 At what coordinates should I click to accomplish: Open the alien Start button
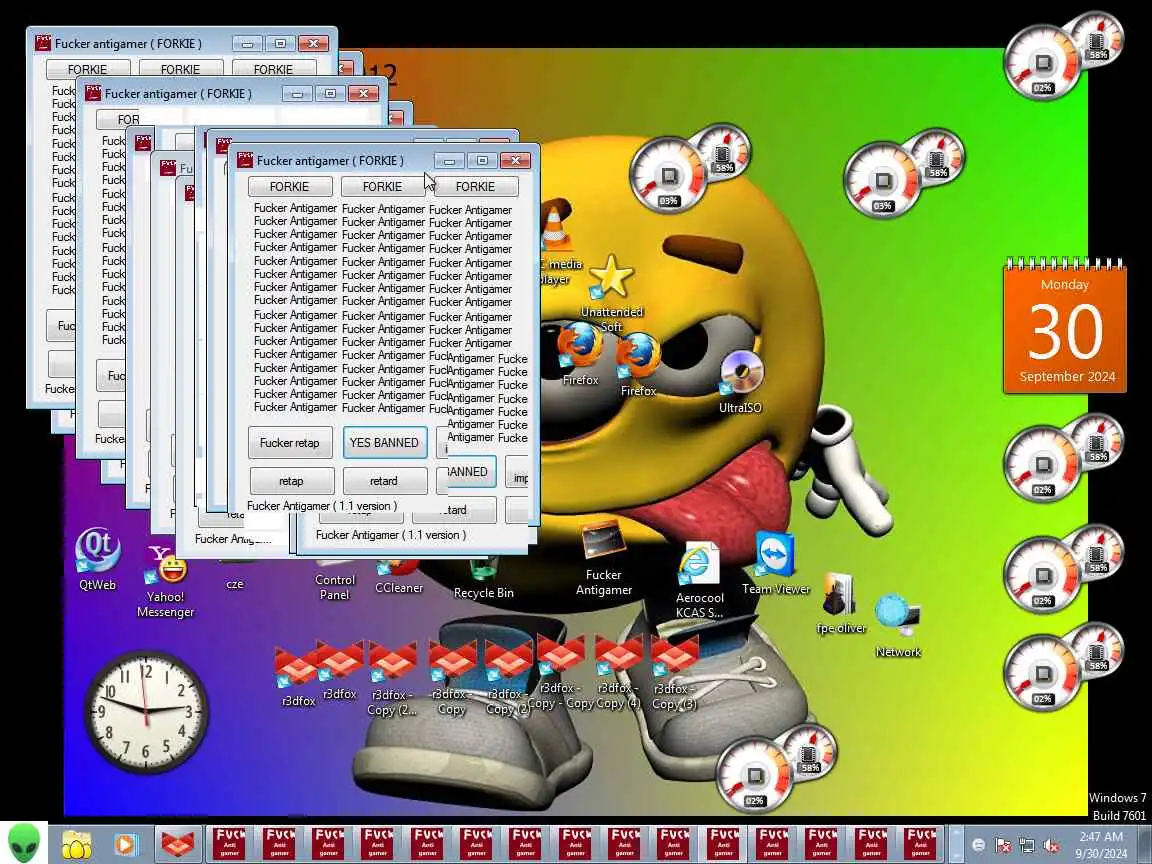(x=24, y=843)
